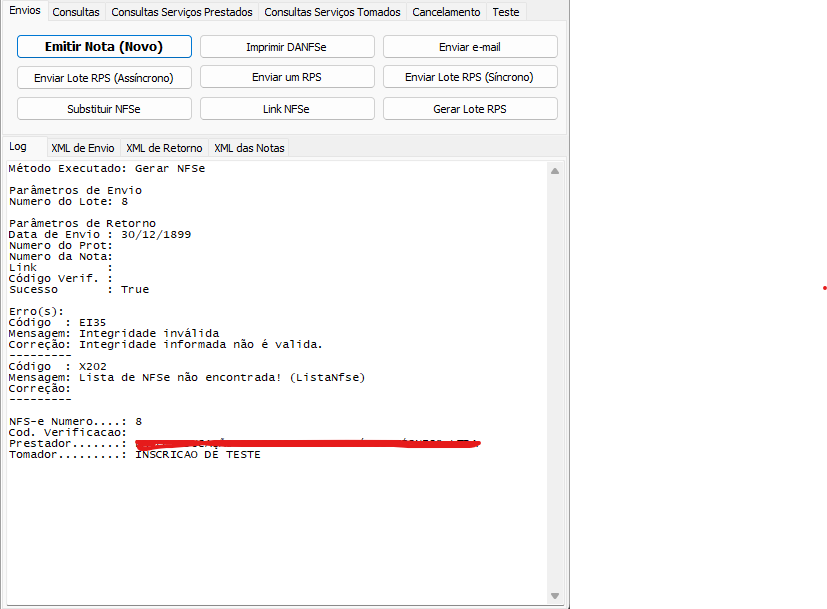Click the 'Parâmetros de Retorno' heading line
The height and width of the screenshot is (609, 827).
coord(82,224)
